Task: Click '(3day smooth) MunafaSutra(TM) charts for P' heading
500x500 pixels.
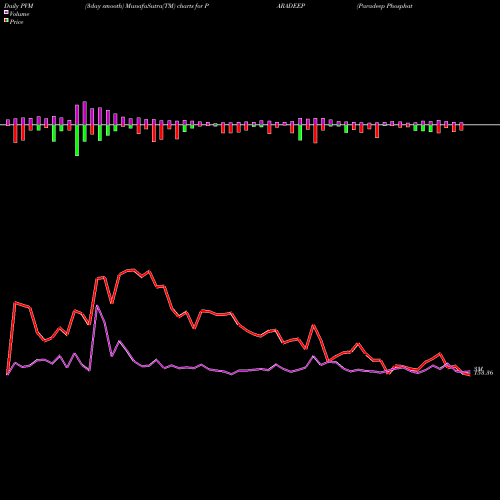Action: point(147,6)
